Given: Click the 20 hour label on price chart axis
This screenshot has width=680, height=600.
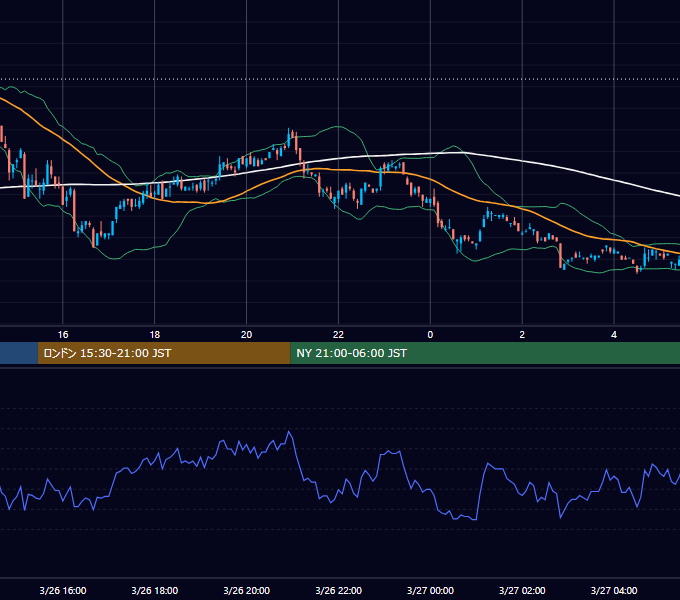Looking at the screenshot, I should [246, 335].
